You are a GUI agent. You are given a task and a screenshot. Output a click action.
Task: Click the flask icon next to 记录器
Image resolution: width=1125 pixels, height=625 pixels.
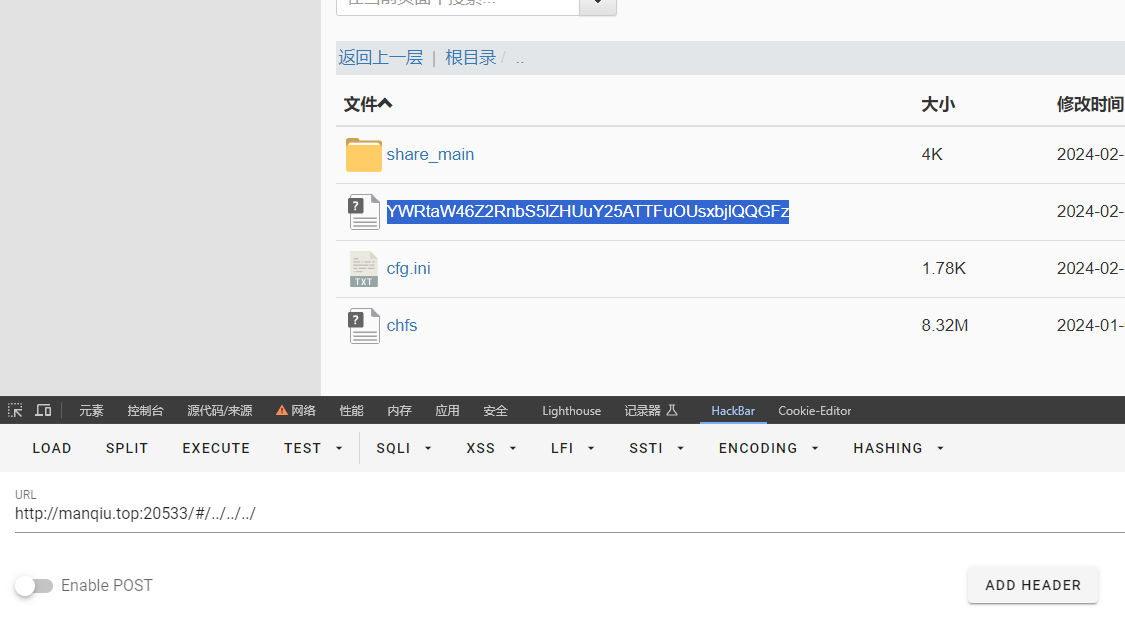pos(672,410)
